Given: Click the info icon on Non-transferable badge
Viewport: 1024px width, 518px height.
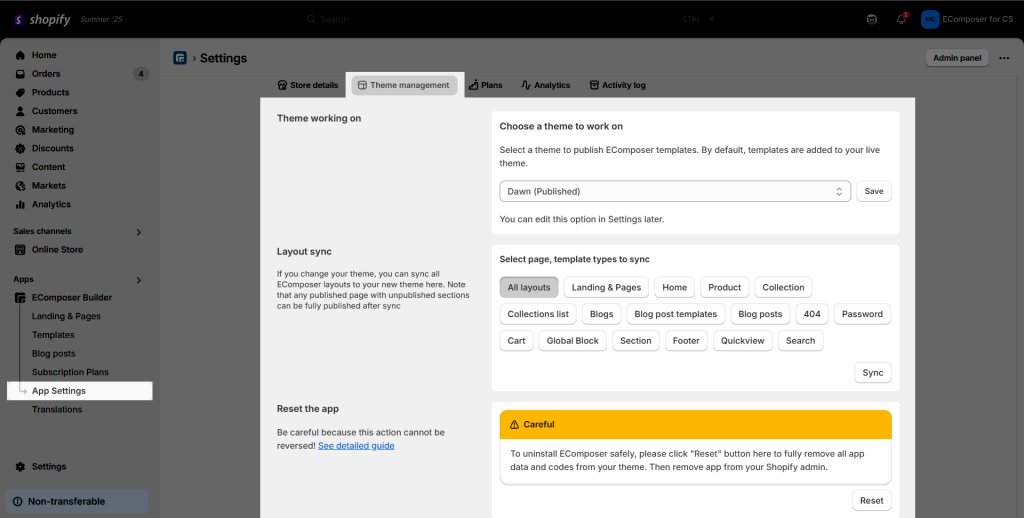Looking at the screenshot, I should pos(18,502).
